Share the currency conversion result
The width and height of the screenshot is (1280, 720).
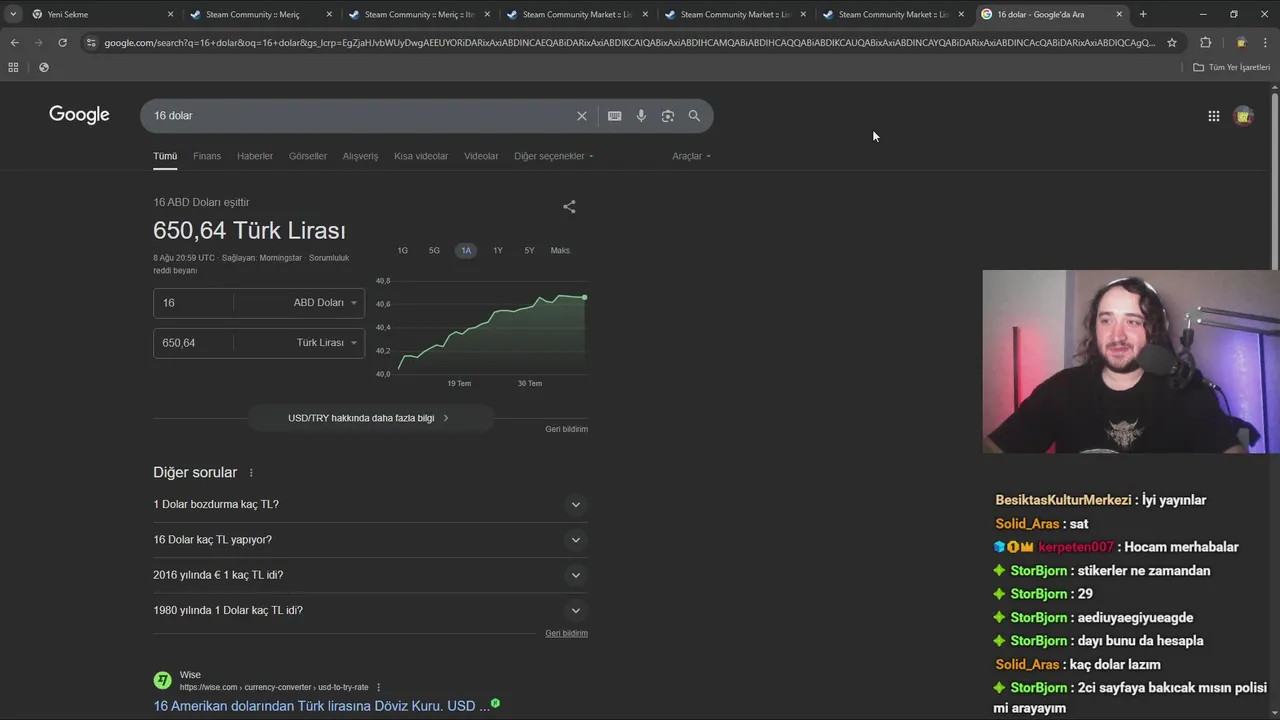(569, 207)
